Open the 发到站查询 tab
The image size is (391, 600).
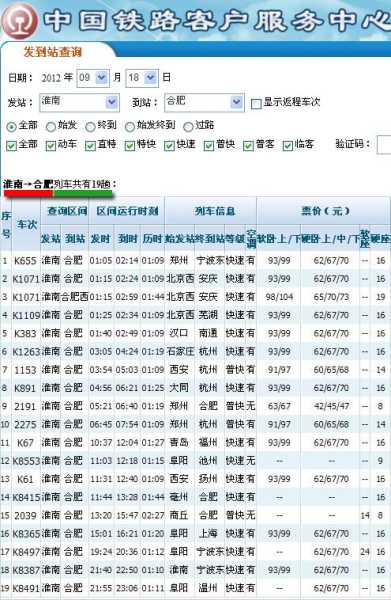tap(53, 52)
